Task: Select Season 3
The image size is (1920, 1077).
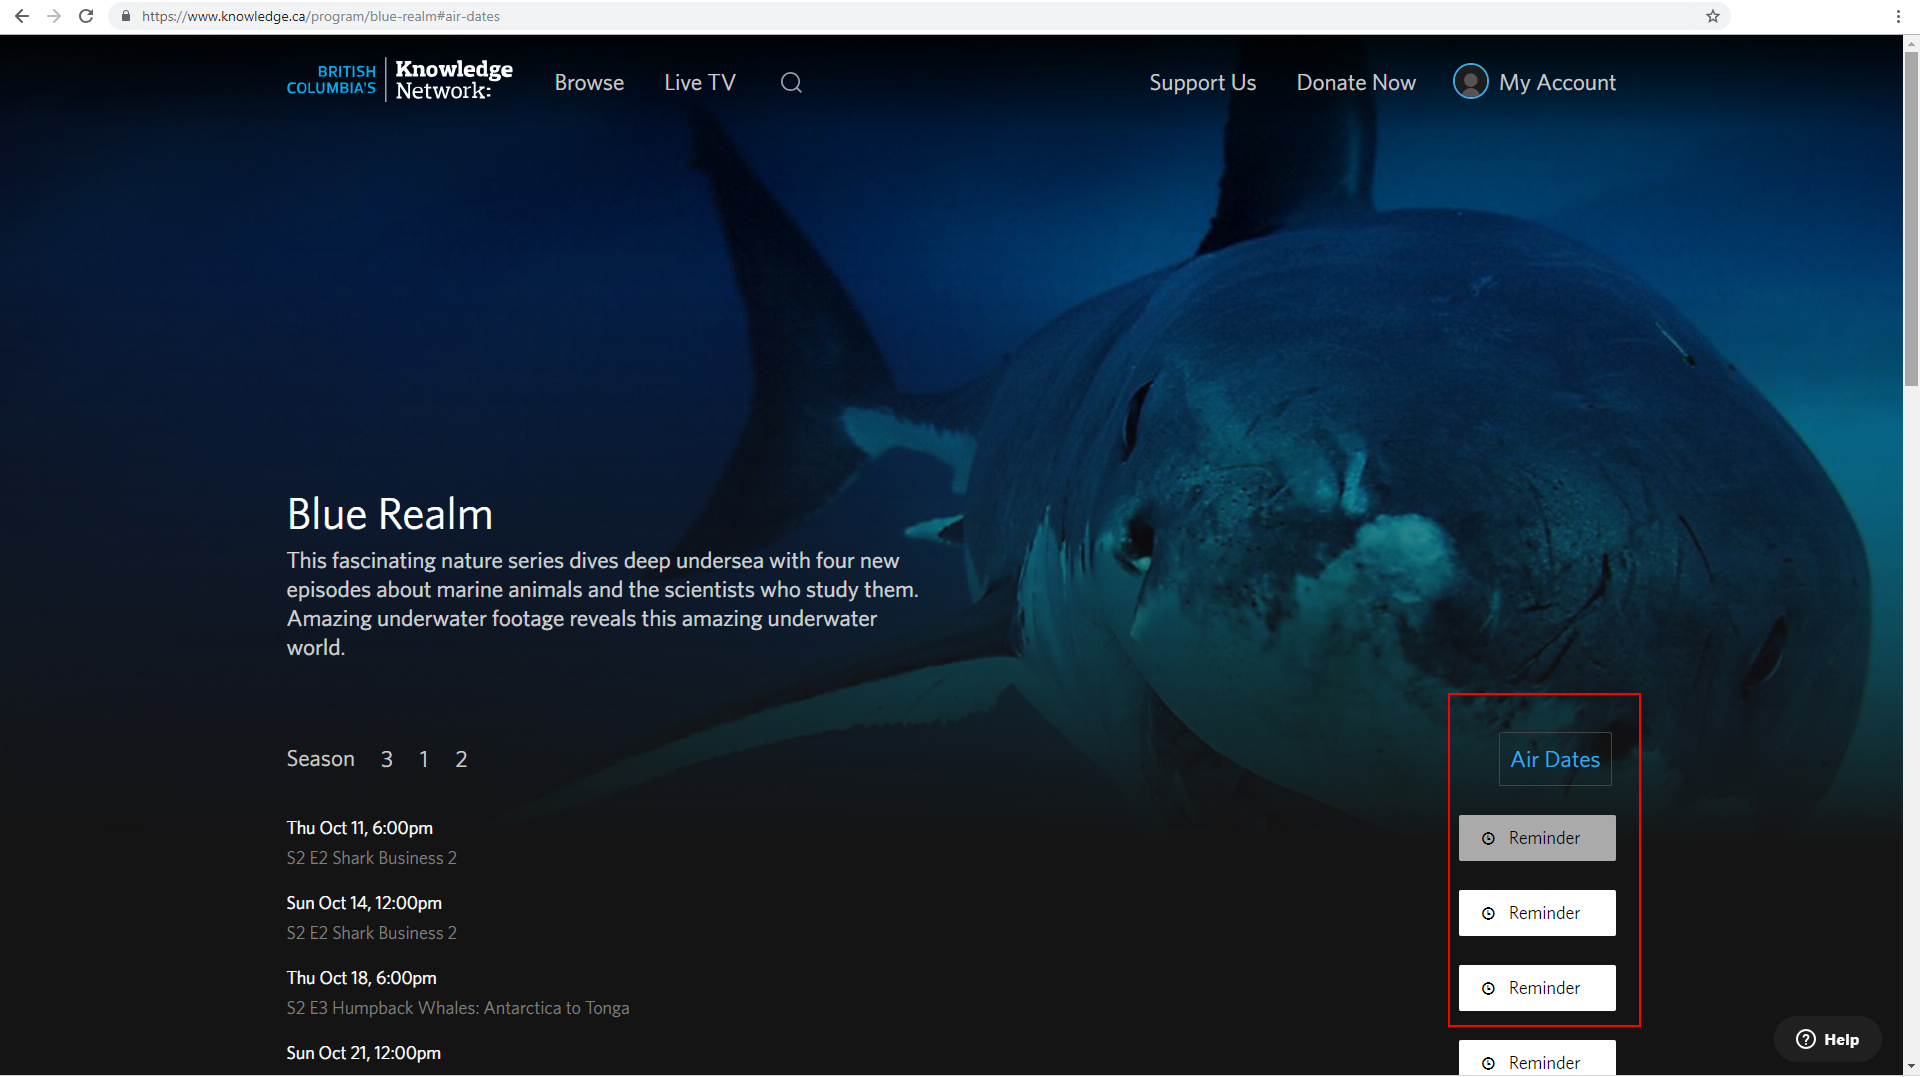Action: point(387,759)
